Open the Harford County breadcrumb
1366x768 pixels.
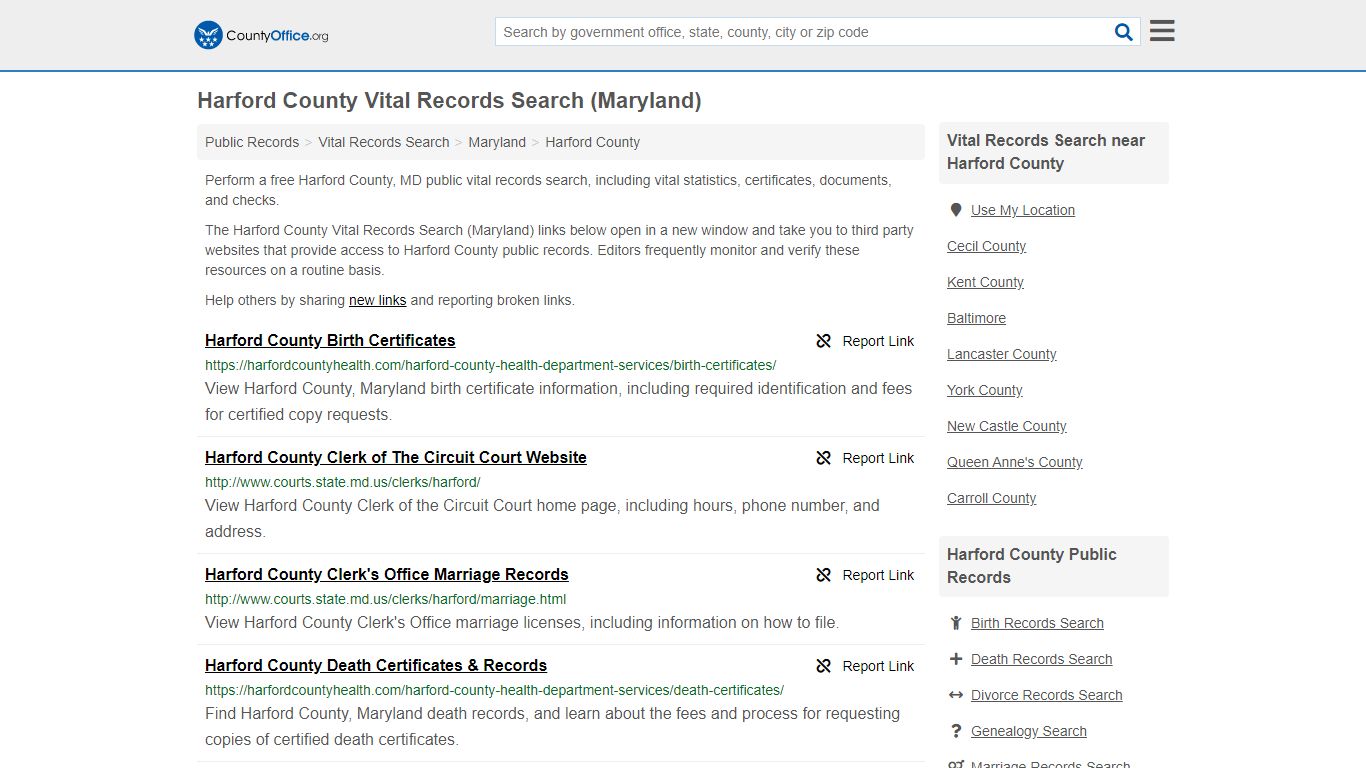coord(592,142)
